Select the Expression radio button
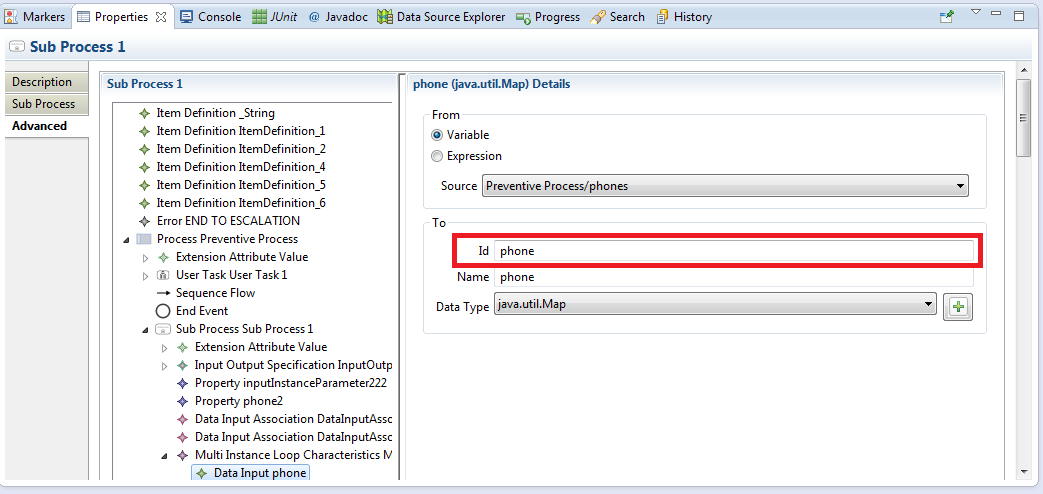 437,156
